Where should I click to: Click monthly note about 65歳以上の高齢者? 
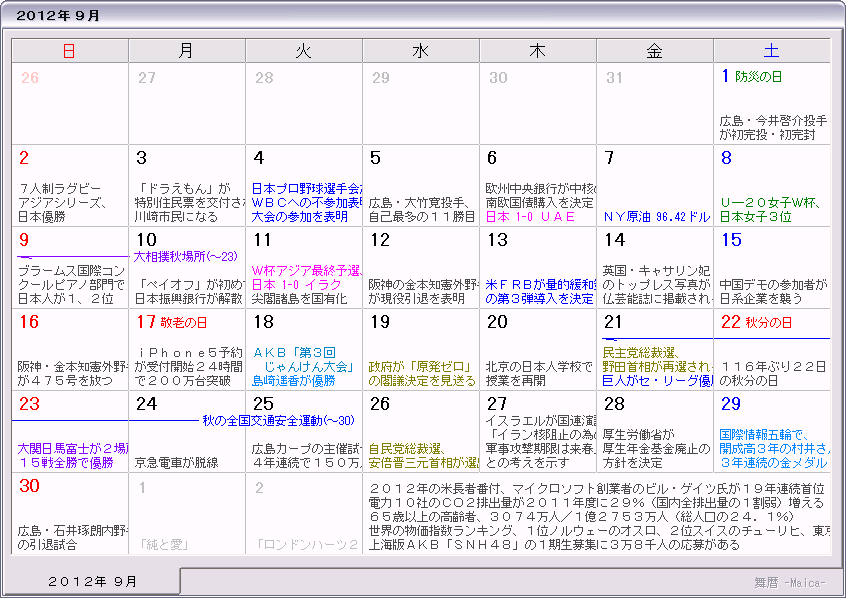click(581, 517)
